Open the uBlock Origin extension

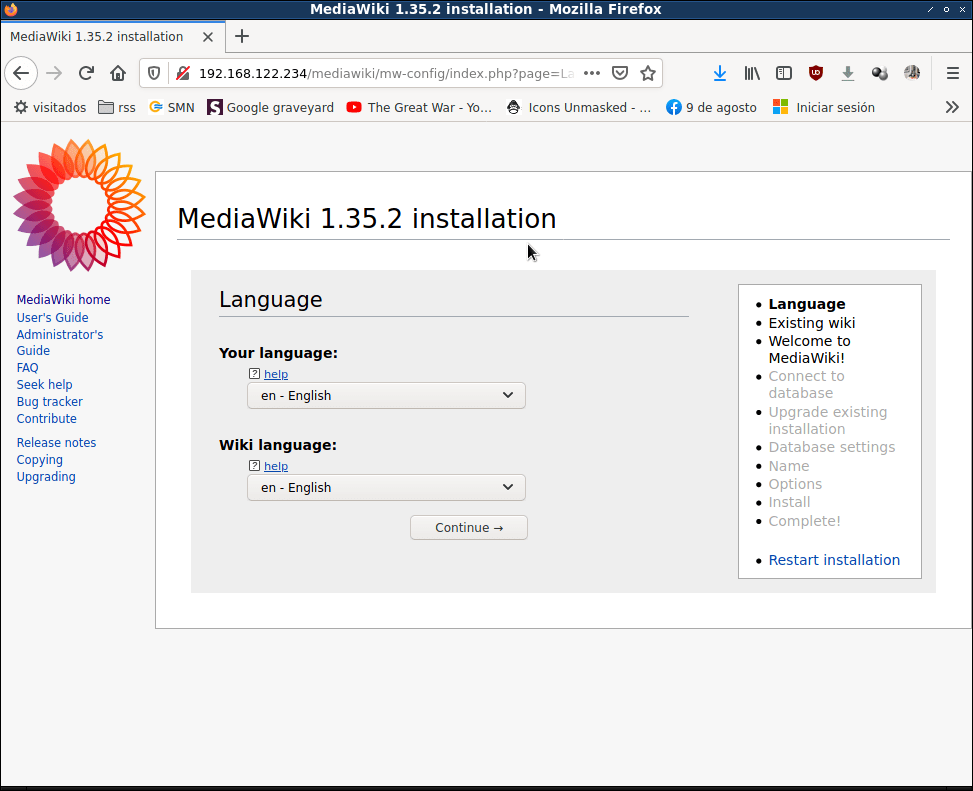(816, 73)
